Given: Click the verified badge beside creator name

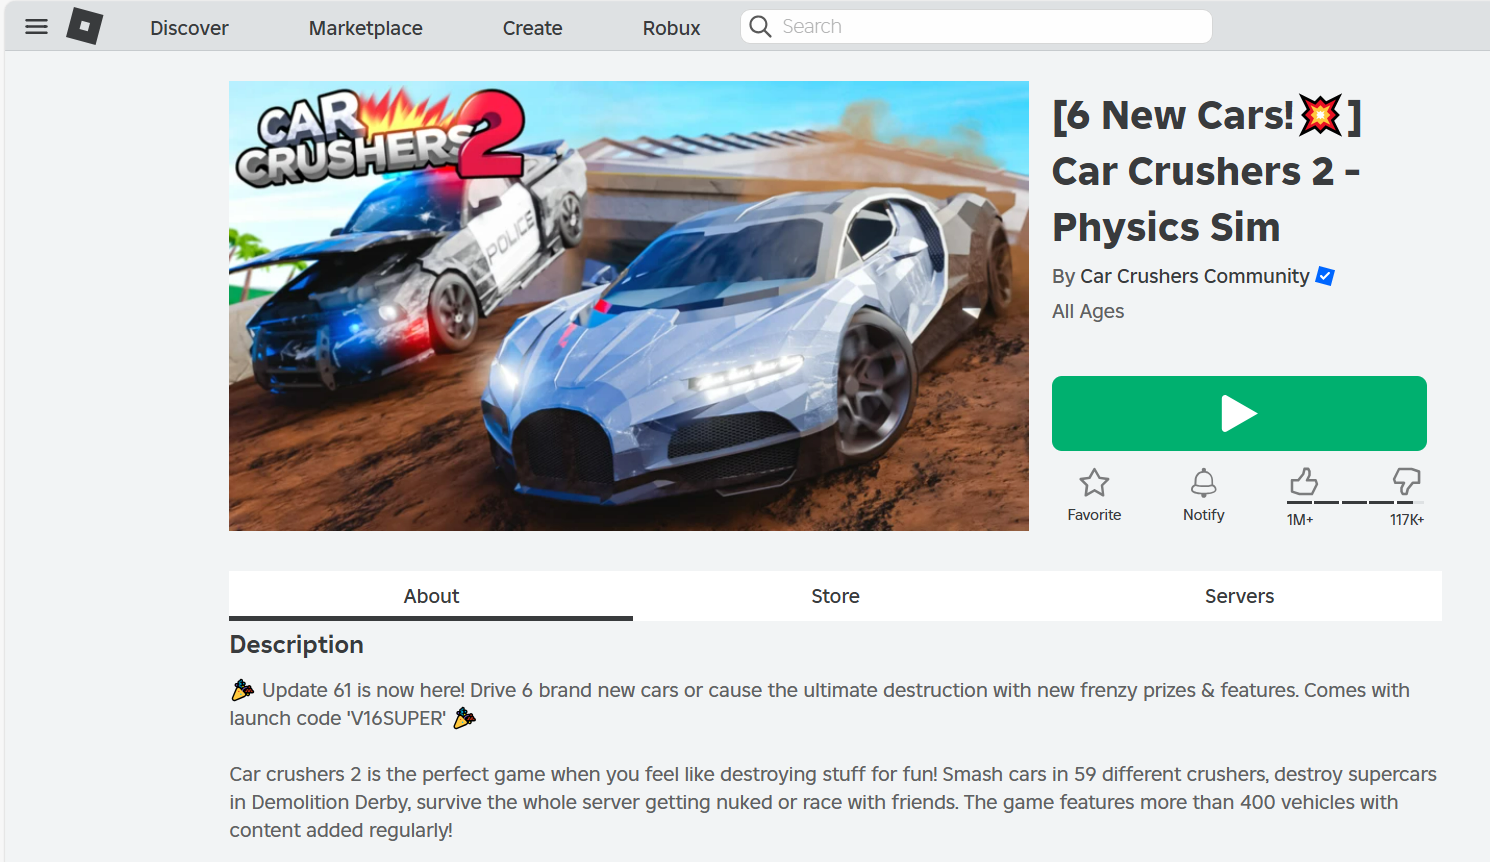Looking at the screenshot, I should point(1325,276).
